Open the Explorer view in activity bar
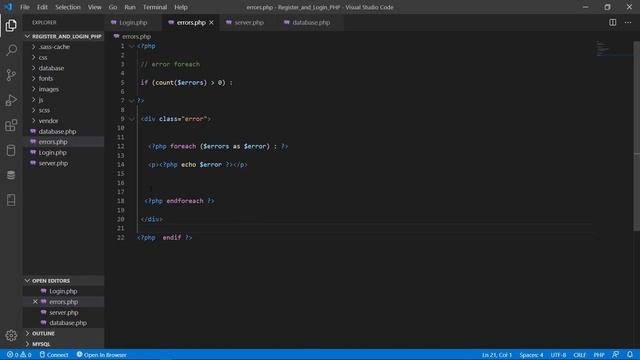The image size is (640, 360). [x=11, y=25]
